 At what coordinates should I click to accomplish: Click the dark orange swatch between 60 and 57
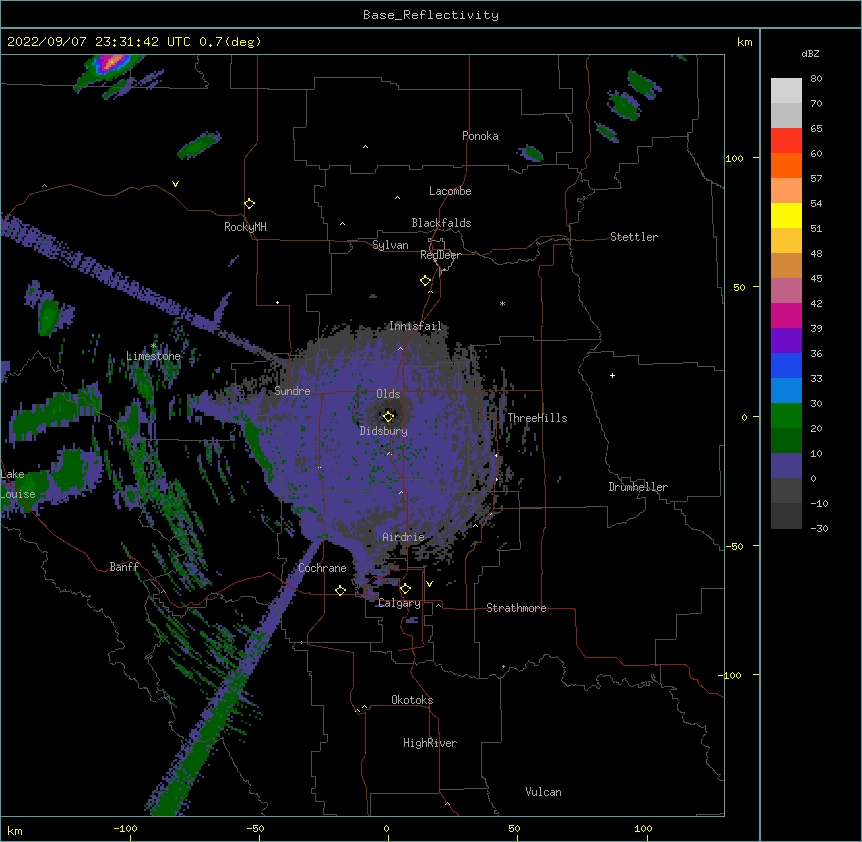pyautogui.click(x=786, y=165)
